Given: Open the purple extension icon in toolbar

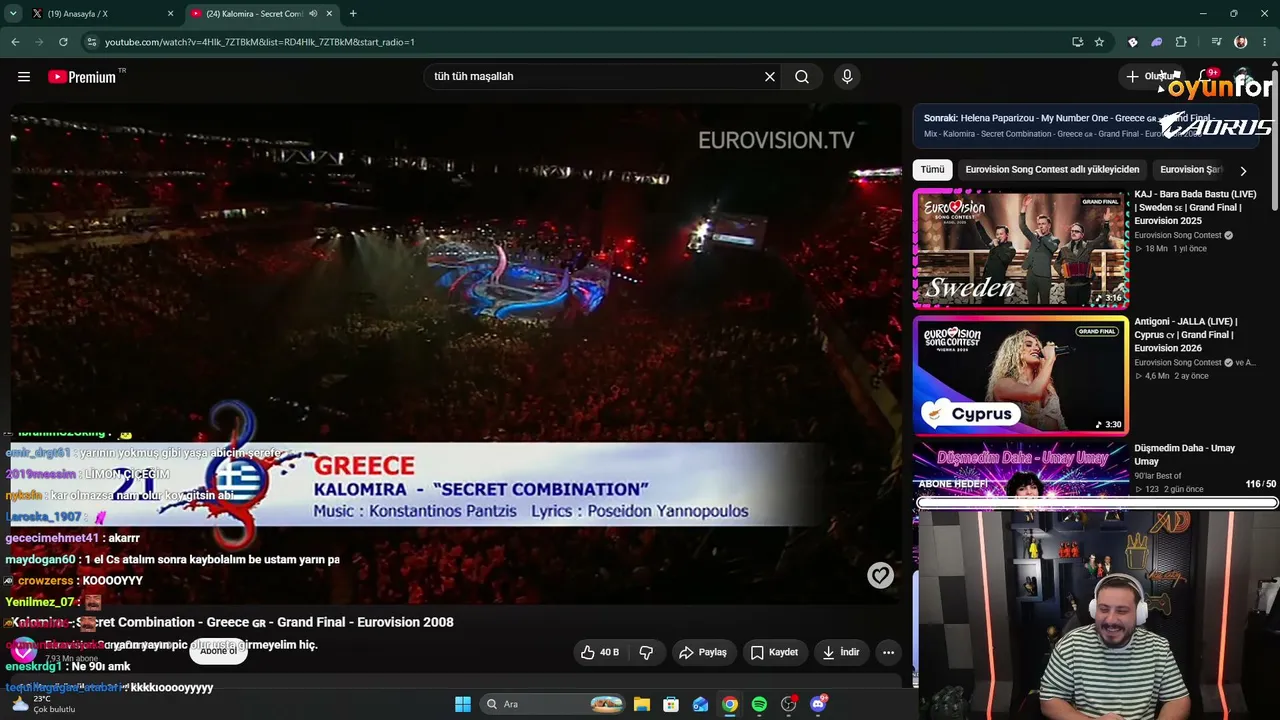Looking at the screenshot, I should (x=1157, y=42).
